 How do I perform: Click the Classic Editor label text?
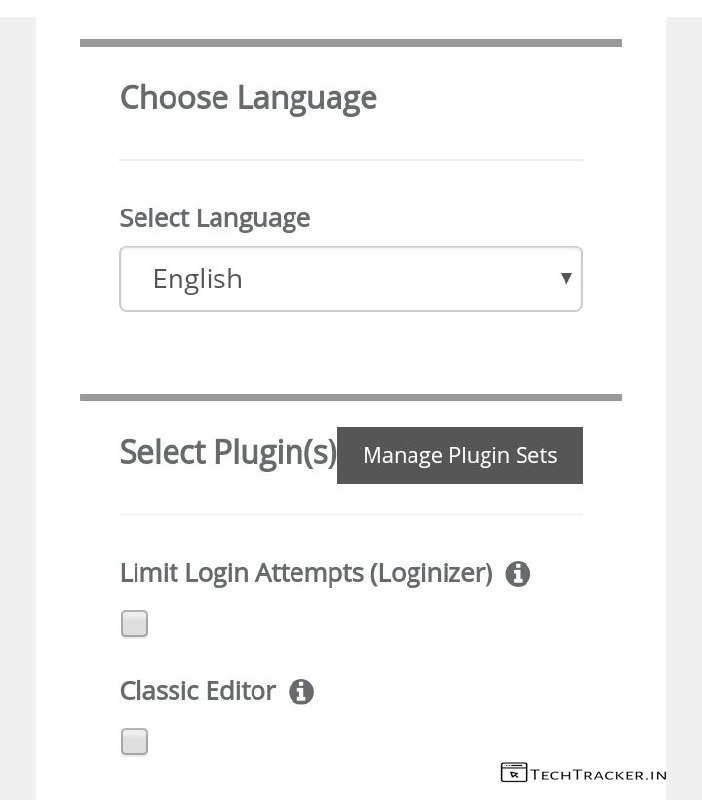coord(198,691)
